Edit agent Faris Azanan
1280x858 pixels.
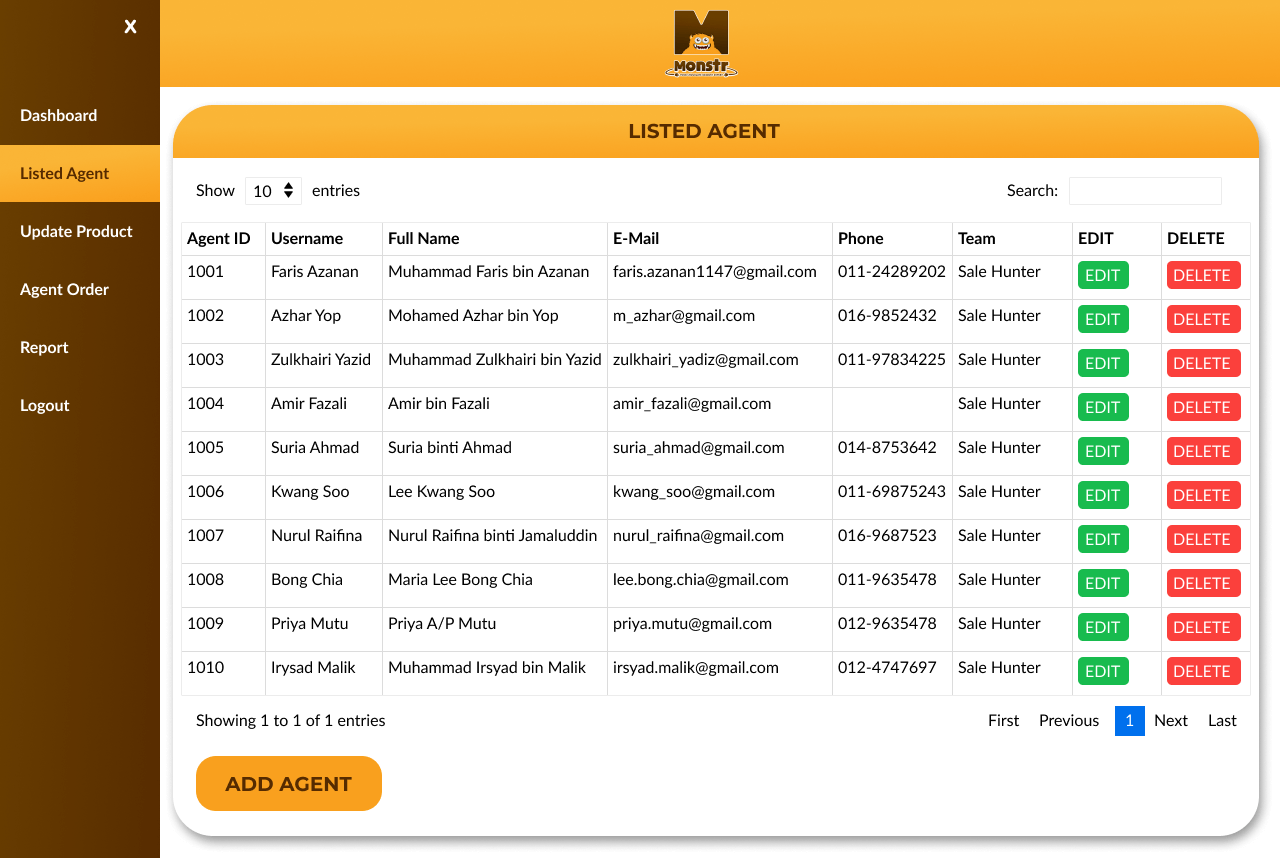tap(1102, 275)
